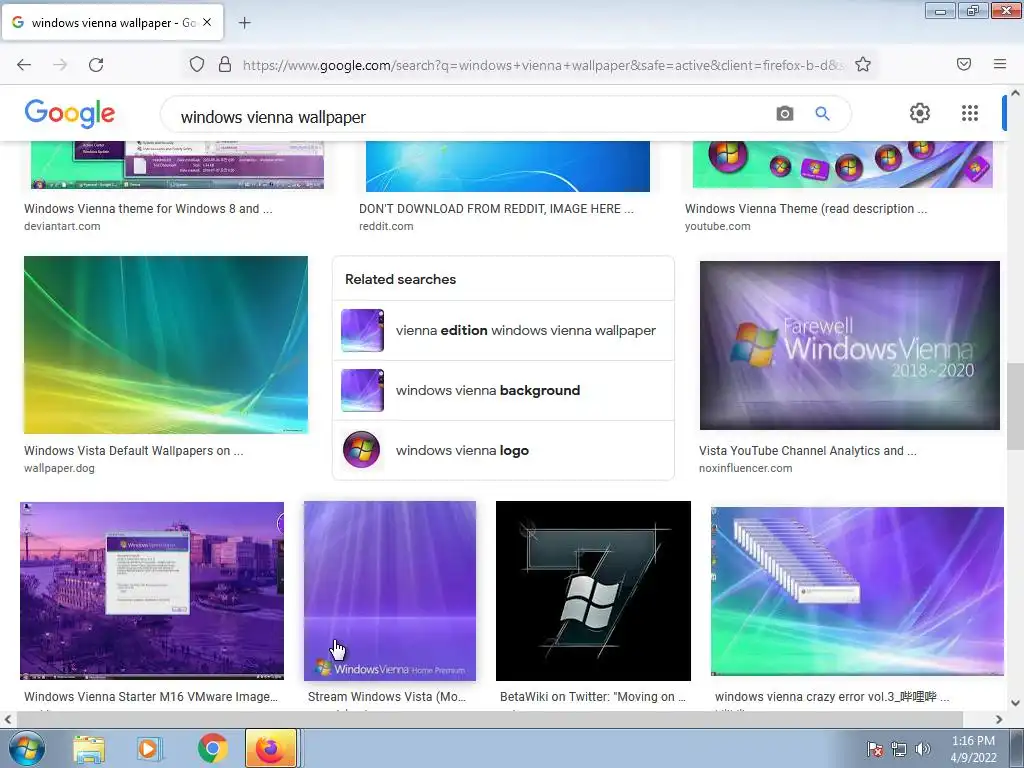This screenshot has height=768, width=1024.
Task: Open the tracking protection shield
Action: (x=197, y=65)
